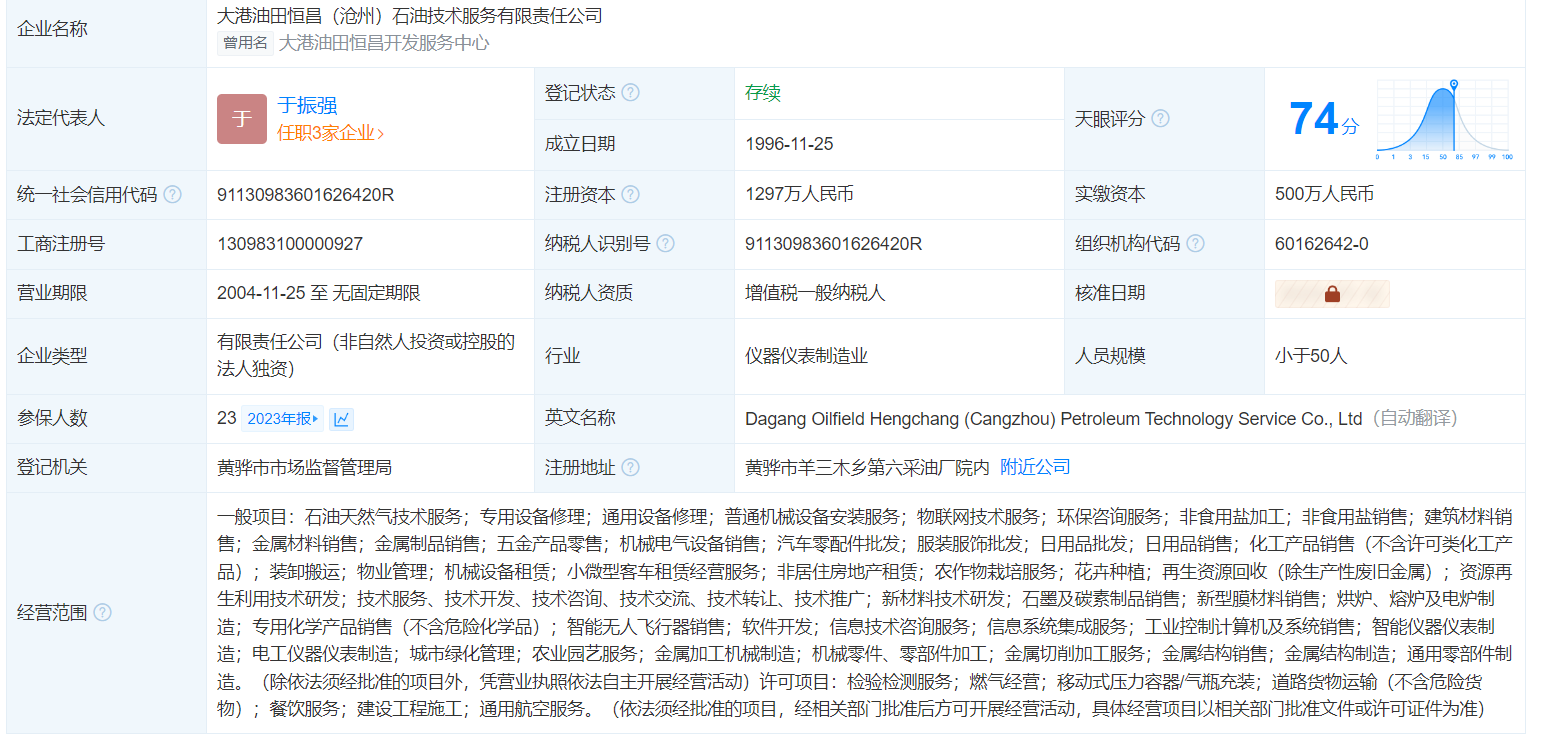This screenshot has height=744, width=1542.
Task: Click the help icon next to 天眼评分
Action: pos(1160,118)
